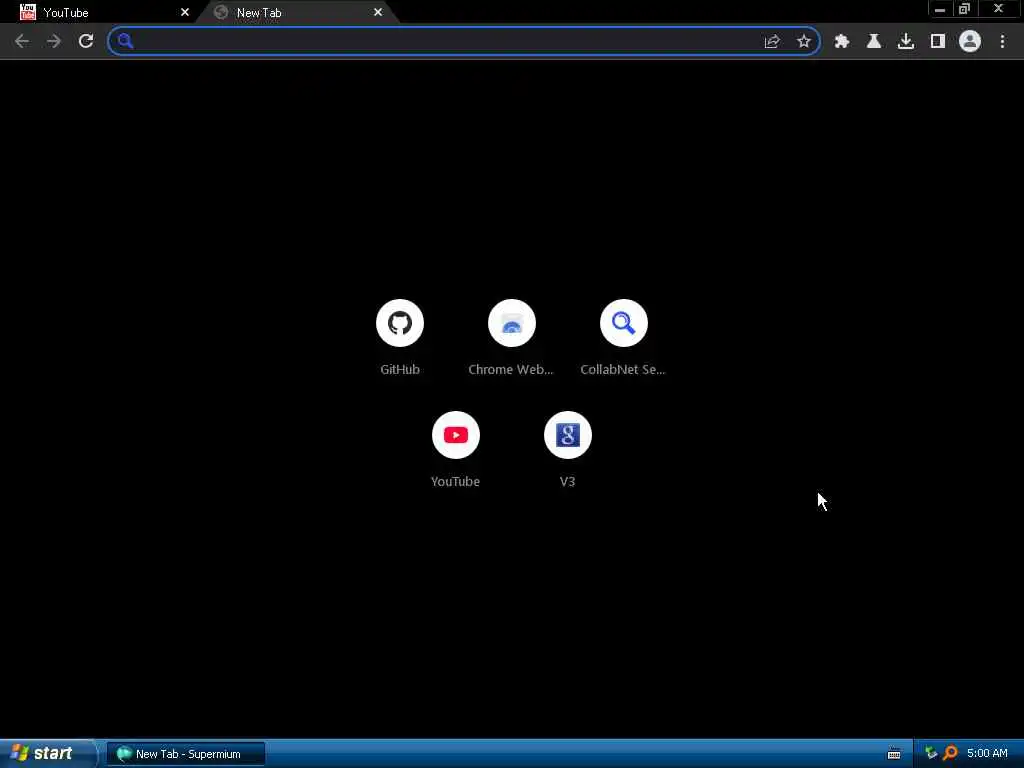This screenshot has height=768, width=1024.
Task: Open the three-dot browser menu
Action: pos(1002,41)
